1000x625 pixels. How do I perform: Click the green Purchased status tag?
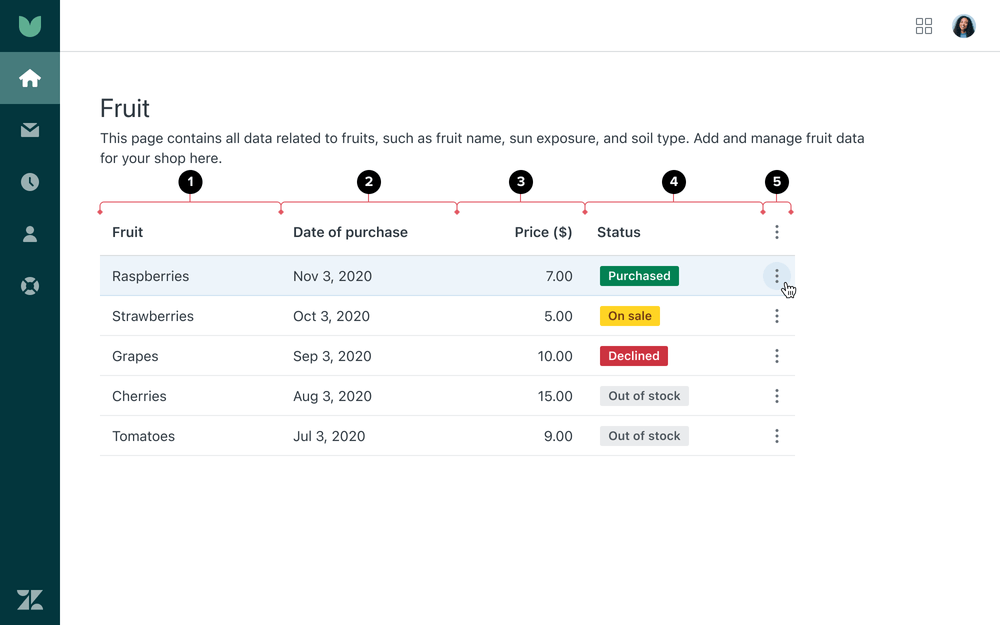pos(639,276)
